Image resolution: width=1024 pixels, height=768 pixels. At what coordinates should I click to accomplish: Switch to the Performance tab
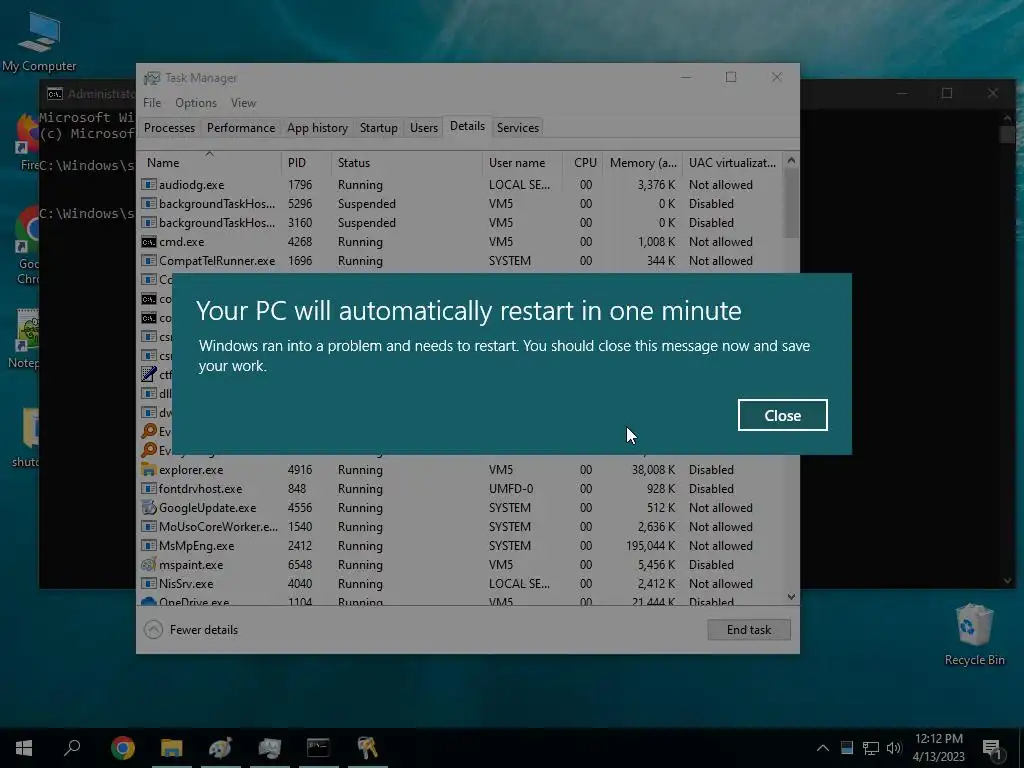click(x=241, y=128)
